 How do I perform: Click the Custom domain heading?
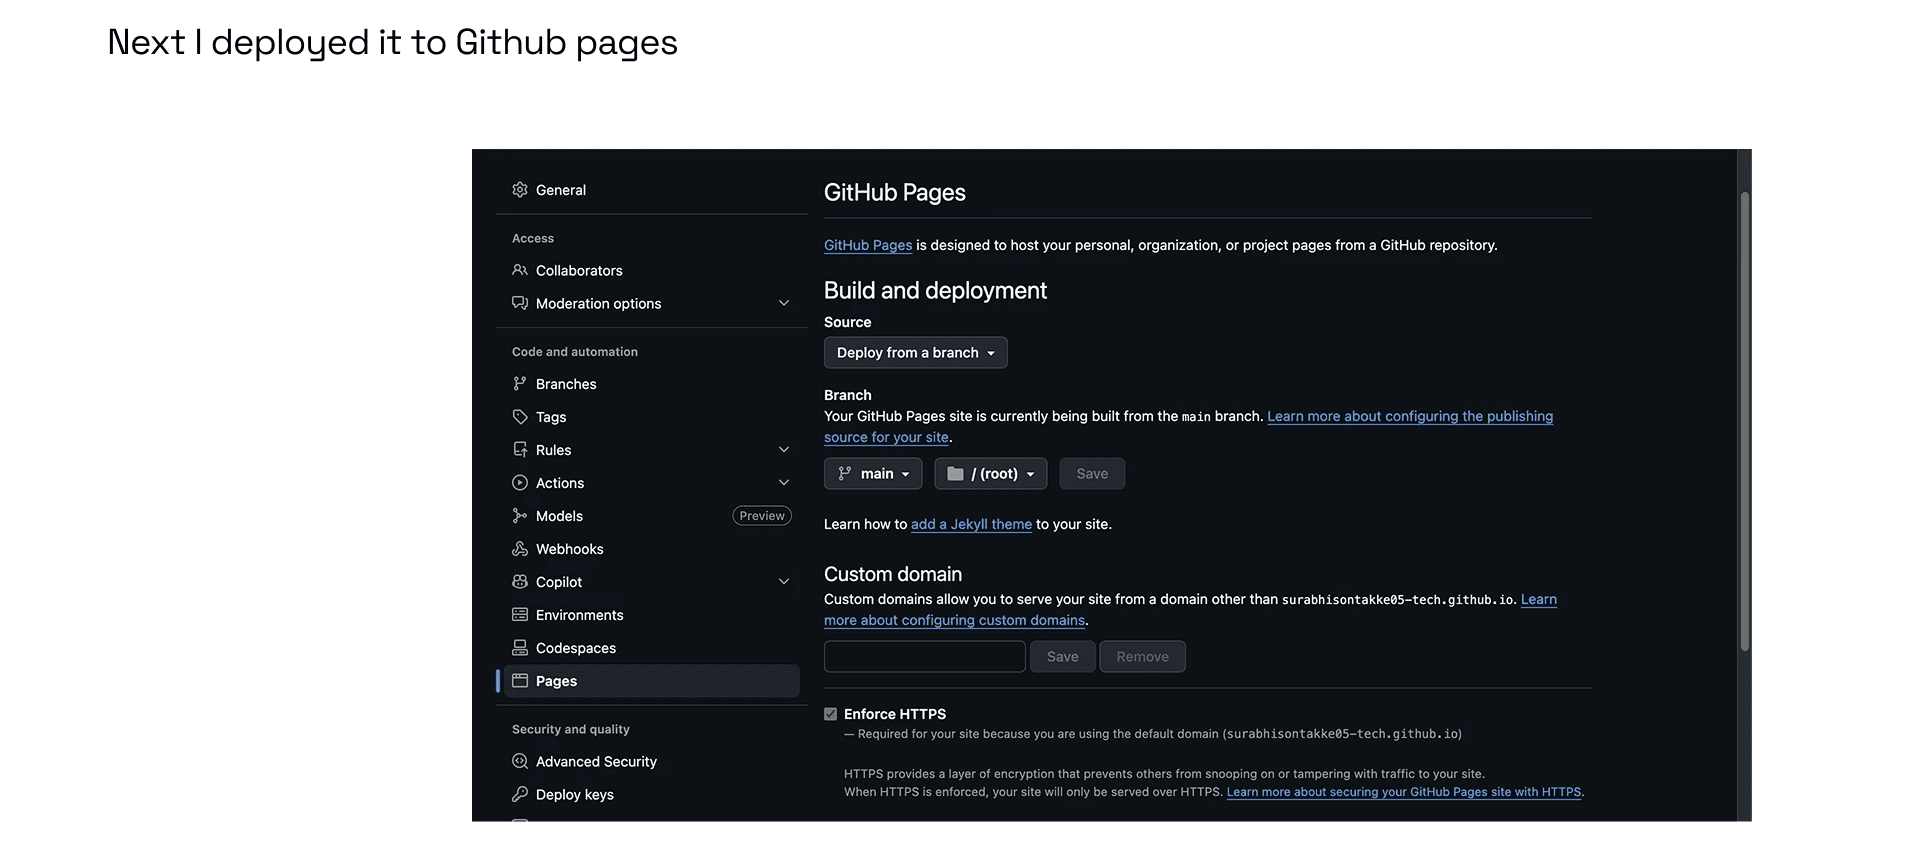tap(893, 574)
